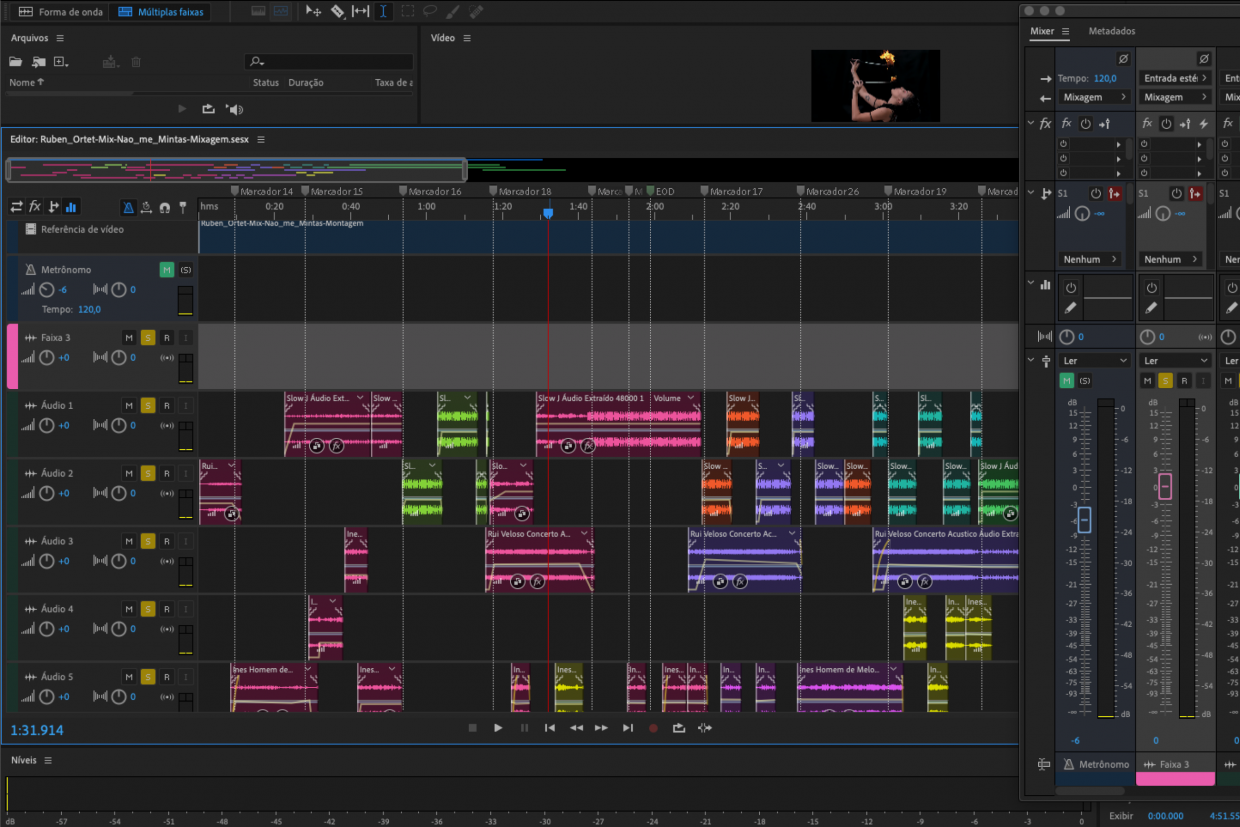Enable the snapping magnet icon
The width and height of the screenshot is (1240, 827).
[x=164, y=206]
